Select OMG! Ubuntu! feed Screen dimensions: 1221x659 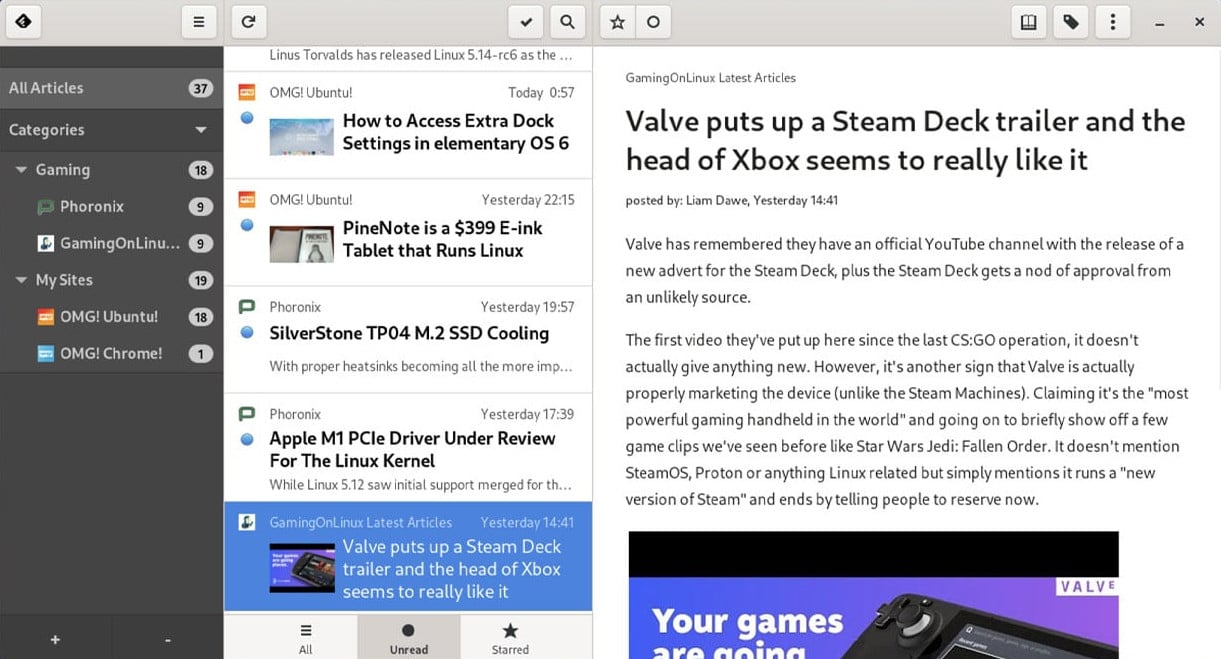[x=111, y=317]
